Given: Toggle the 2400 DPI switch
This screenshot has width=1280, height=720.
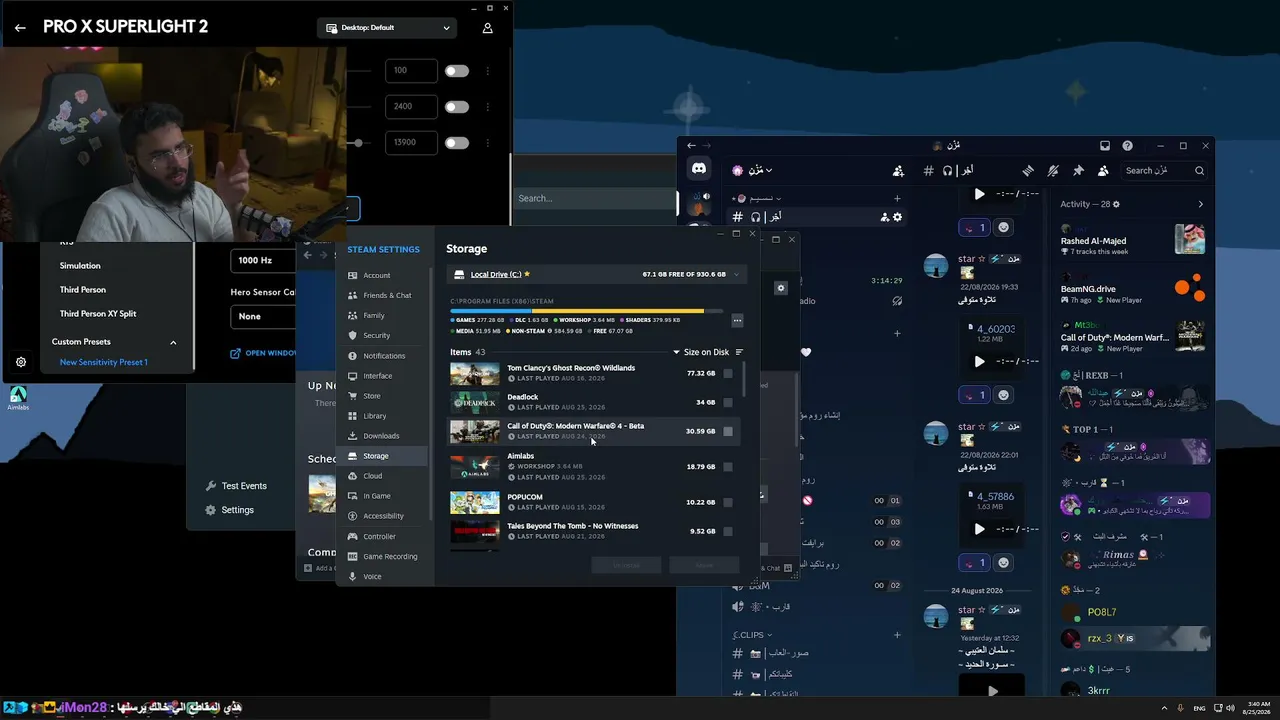Looking at the screenshot, I should click(457, 107).
